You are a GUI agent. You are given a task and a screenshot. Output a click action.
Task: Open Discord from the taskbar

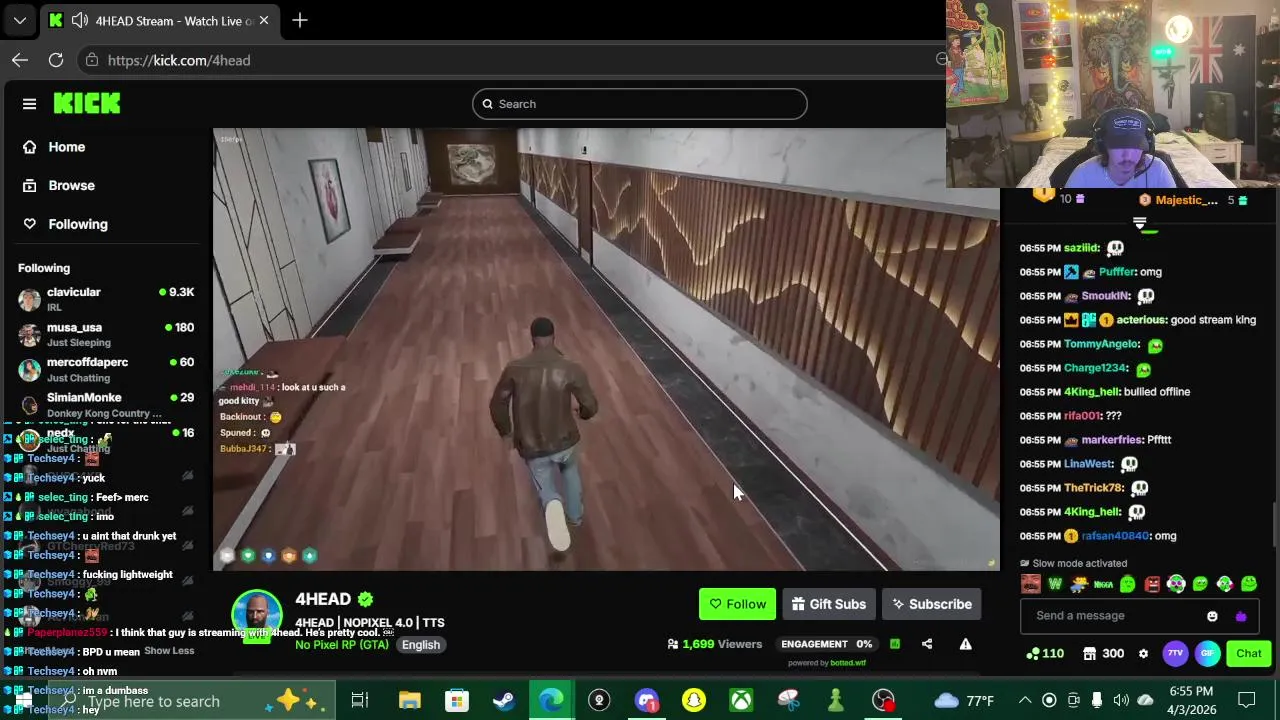[x=647, y=701]
